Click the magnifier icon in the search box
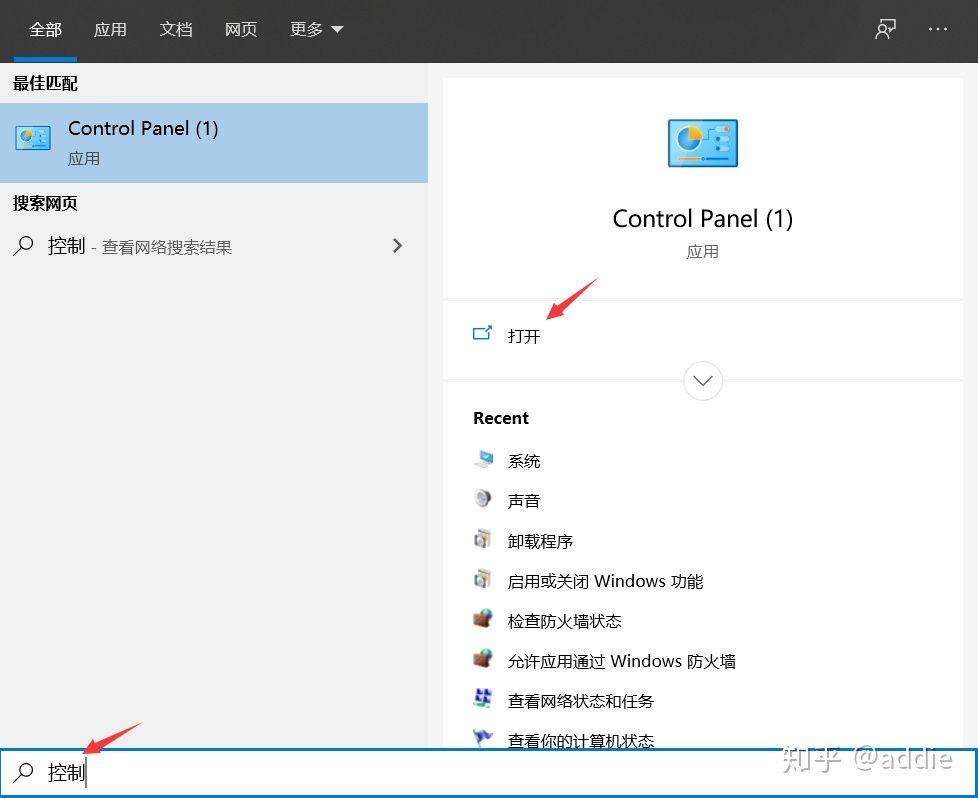 pos(21,771)
